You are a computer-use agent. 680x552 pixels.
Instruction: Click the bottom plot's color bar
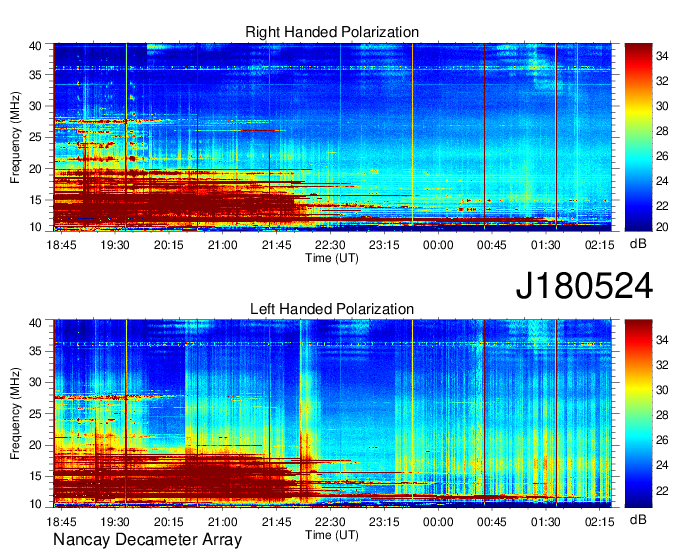point(638,414)
